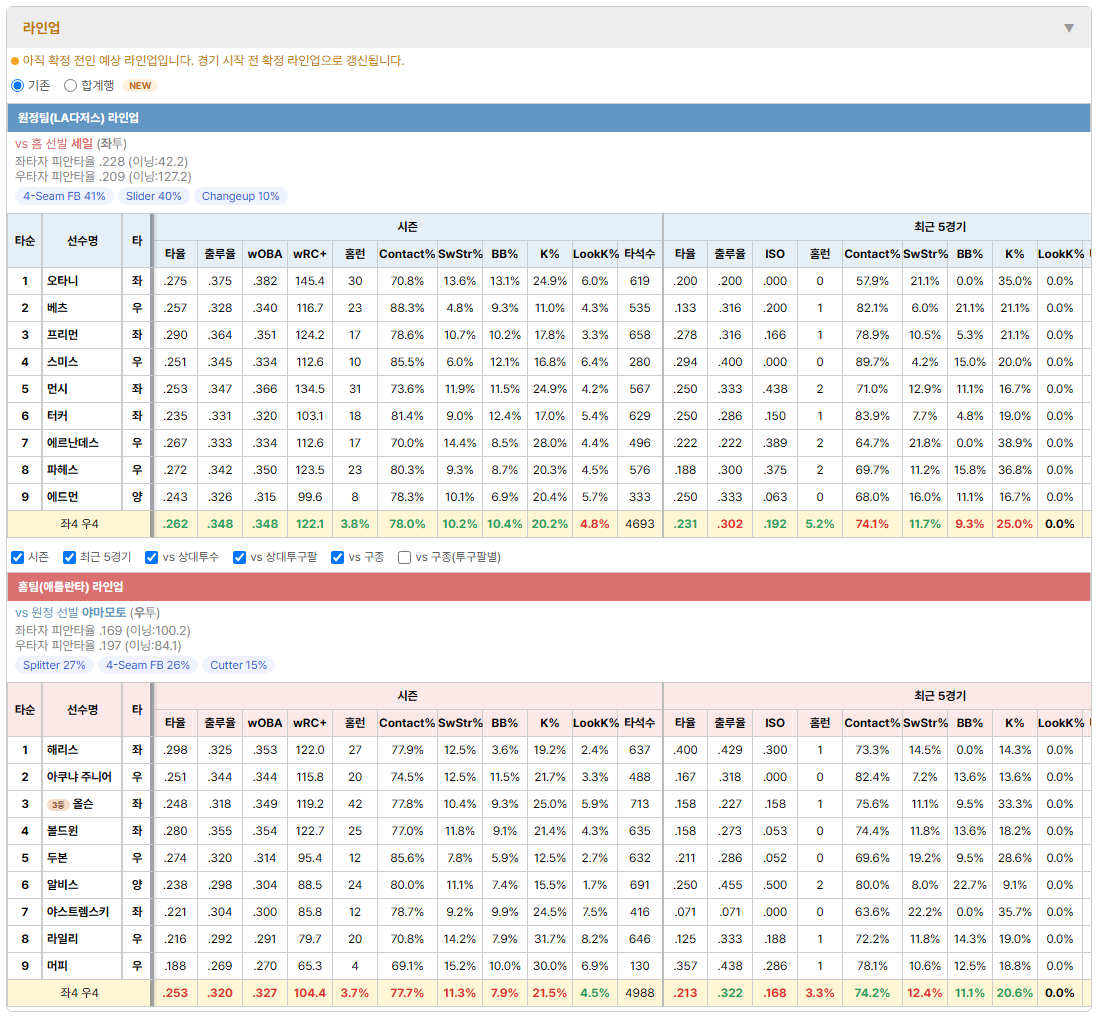Viewport: 1098px width, 1018px height.
Task: Click the Splitter 27% pitch chip
Action: point(54,665)
